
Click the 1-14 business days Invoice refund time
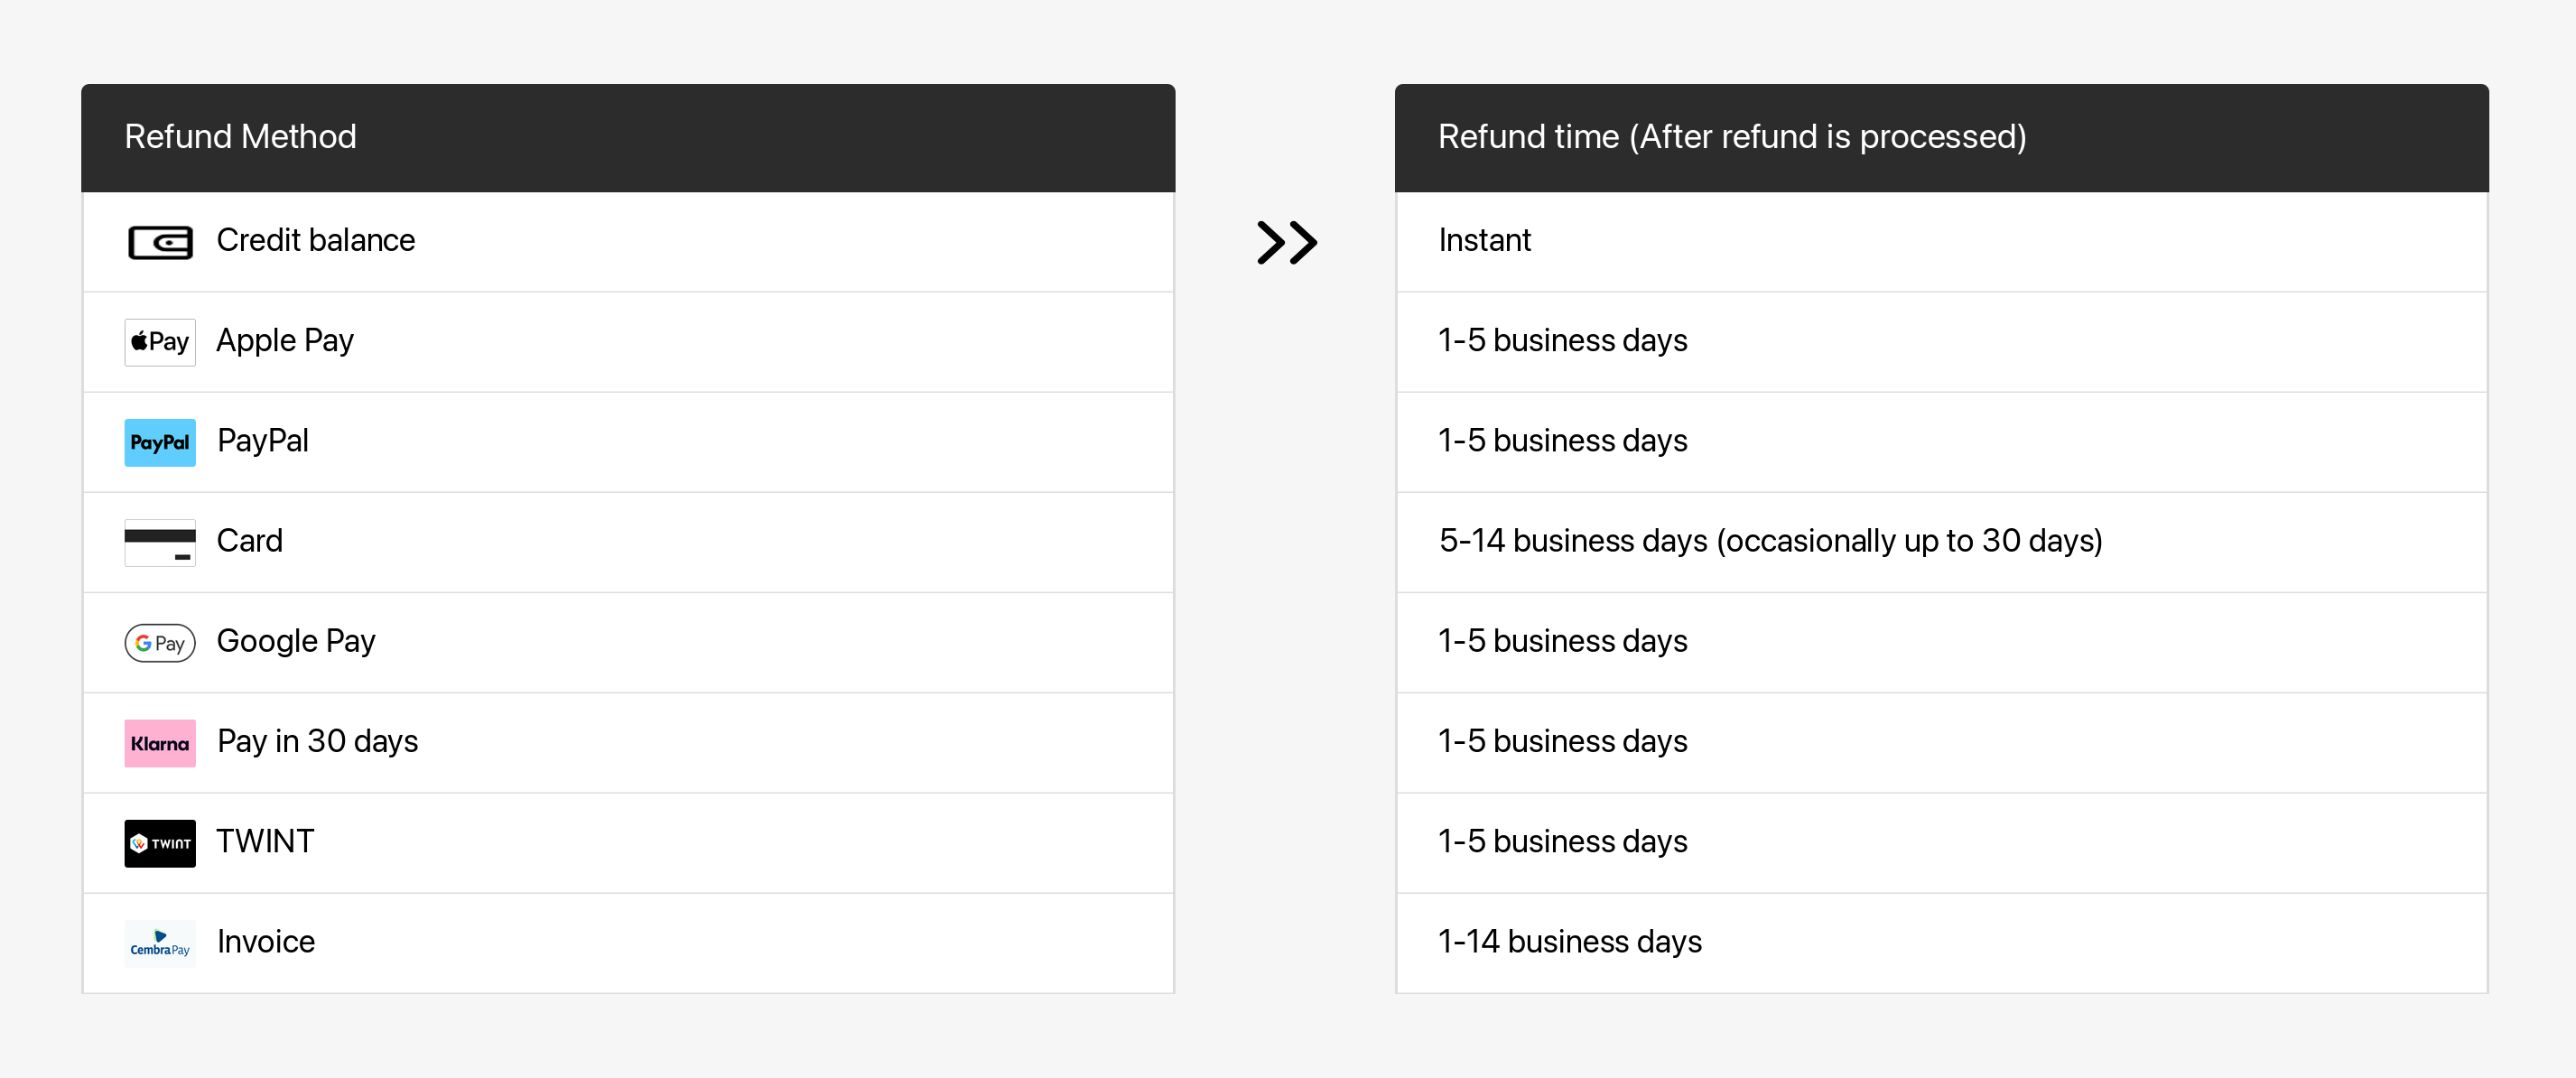pyautogui.click(x=1569, y=941)
